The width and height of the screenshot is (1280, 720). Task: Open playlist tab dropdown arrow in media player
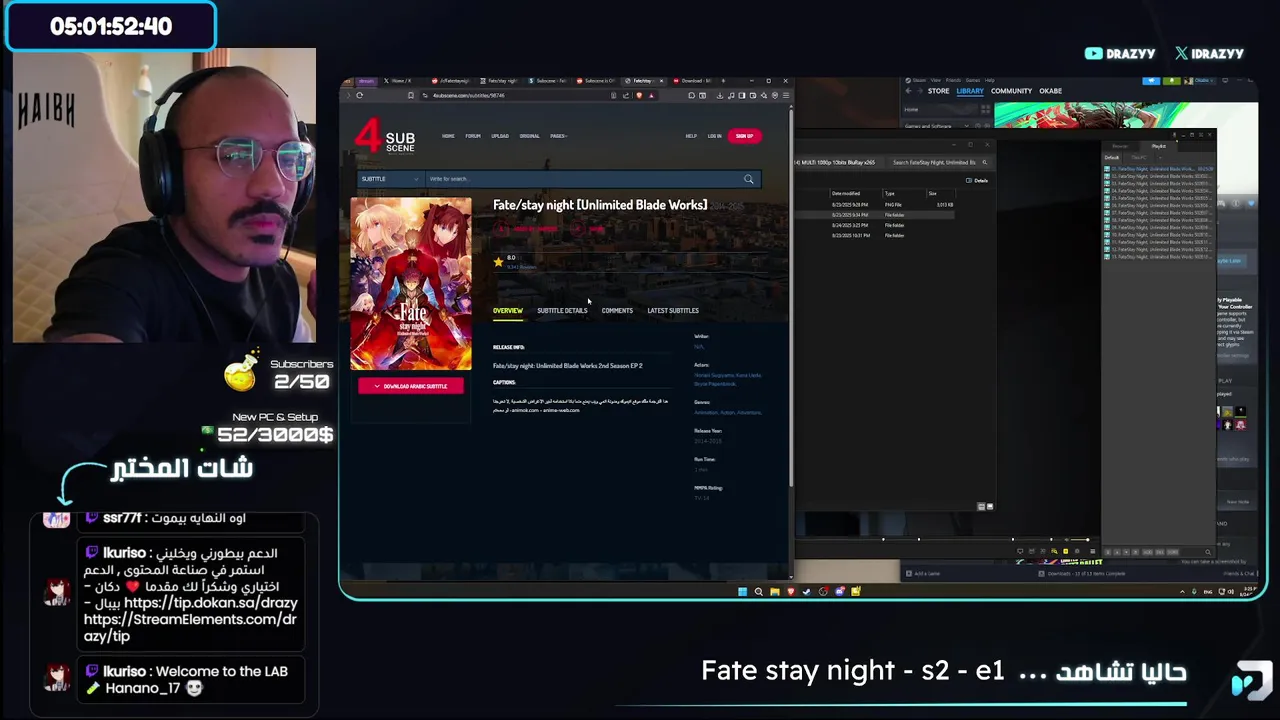1160,157
